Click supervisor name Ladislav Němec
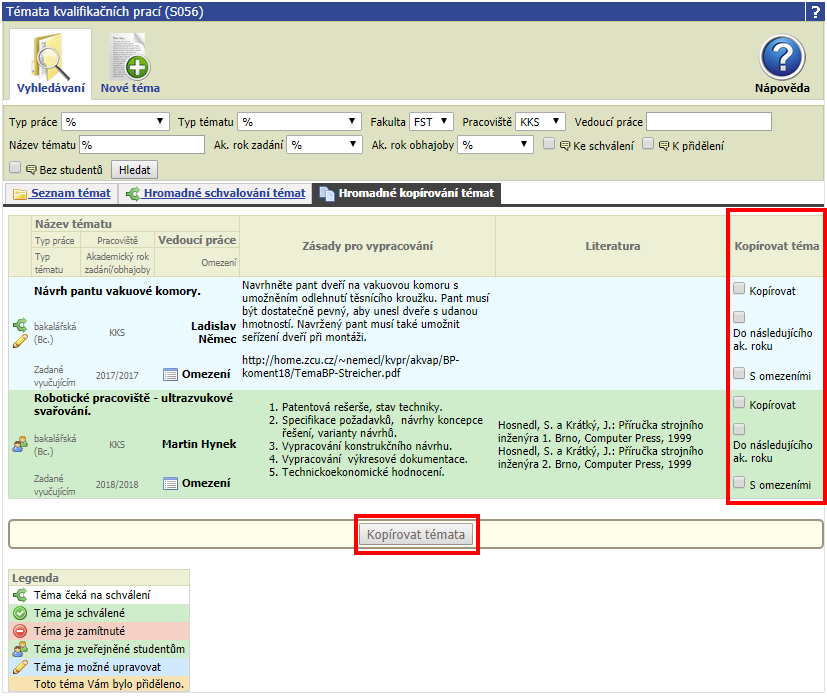The height and width of the screenshot is (696, 827). [x=214, y=333]
